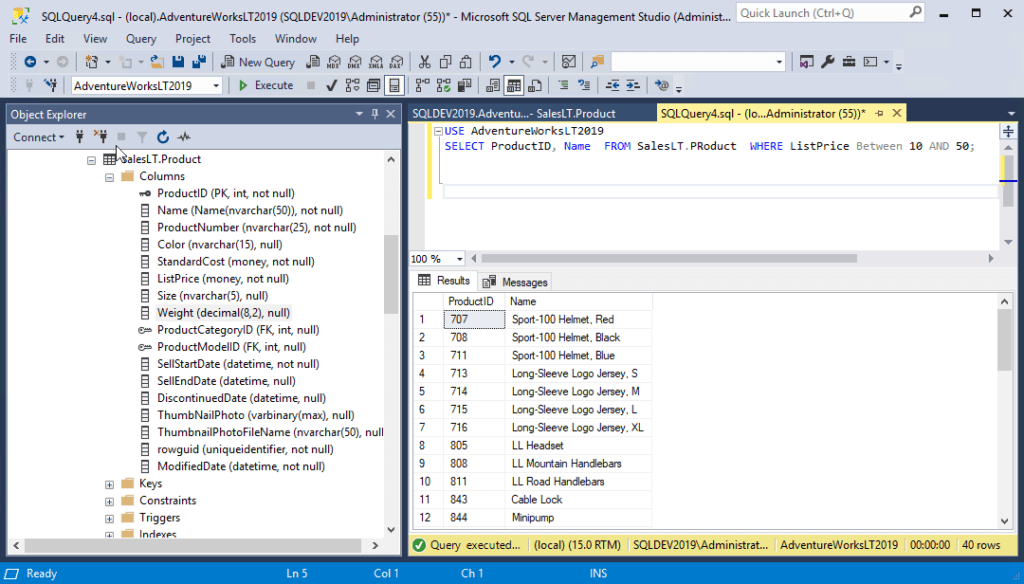Viewport: 1024px width, 584px height.
Task: Close the SQLQuery4.sql tab
Action: (897, 113)
